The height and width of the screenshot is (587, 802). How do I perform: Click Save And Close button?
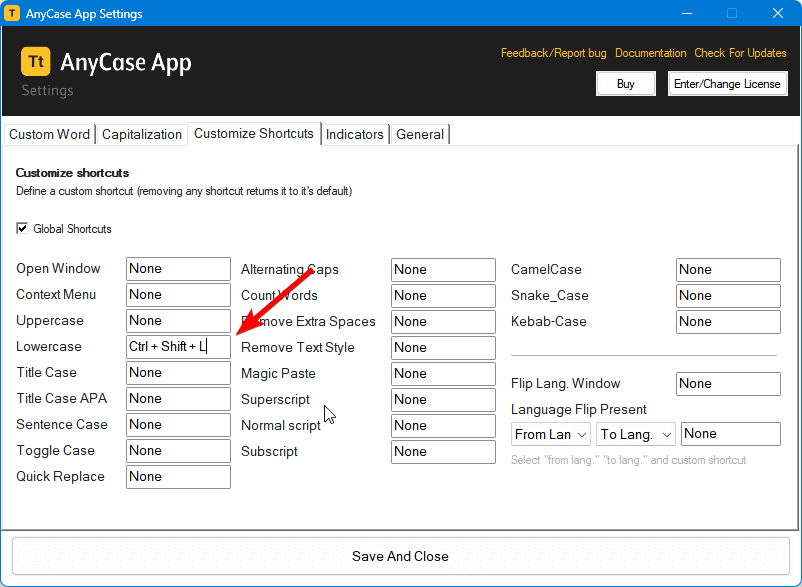tap(400, 556)
